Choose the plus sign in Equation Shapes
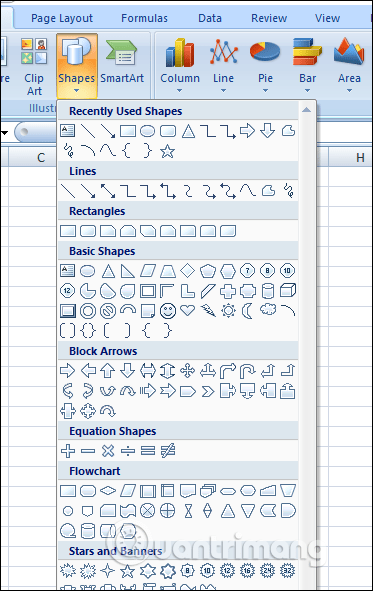Viewport: 373px width, 591px height. (x=68, y=450)
